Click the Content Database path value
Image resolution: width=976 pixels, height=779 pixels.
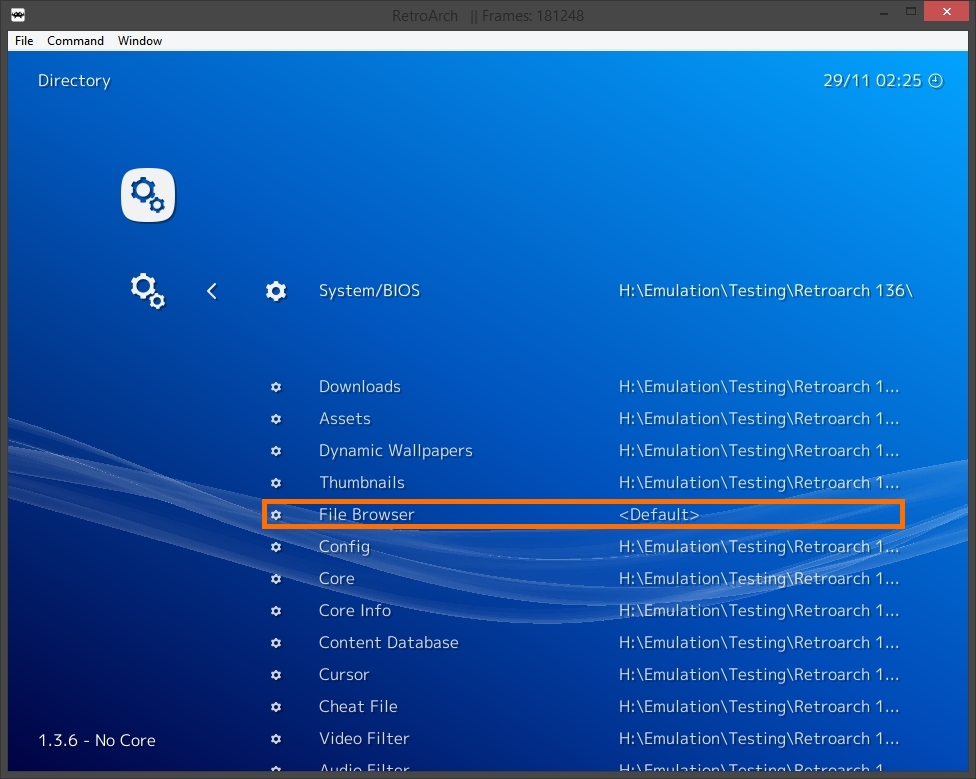(x=759, y=643)
